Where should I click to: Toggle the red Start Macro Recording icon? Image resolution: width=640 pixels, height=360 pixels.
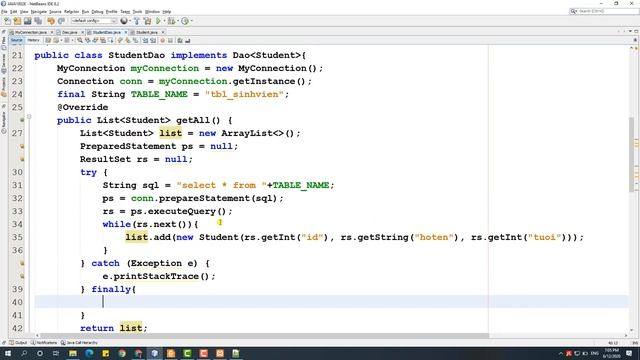click(x=162, y=40)
